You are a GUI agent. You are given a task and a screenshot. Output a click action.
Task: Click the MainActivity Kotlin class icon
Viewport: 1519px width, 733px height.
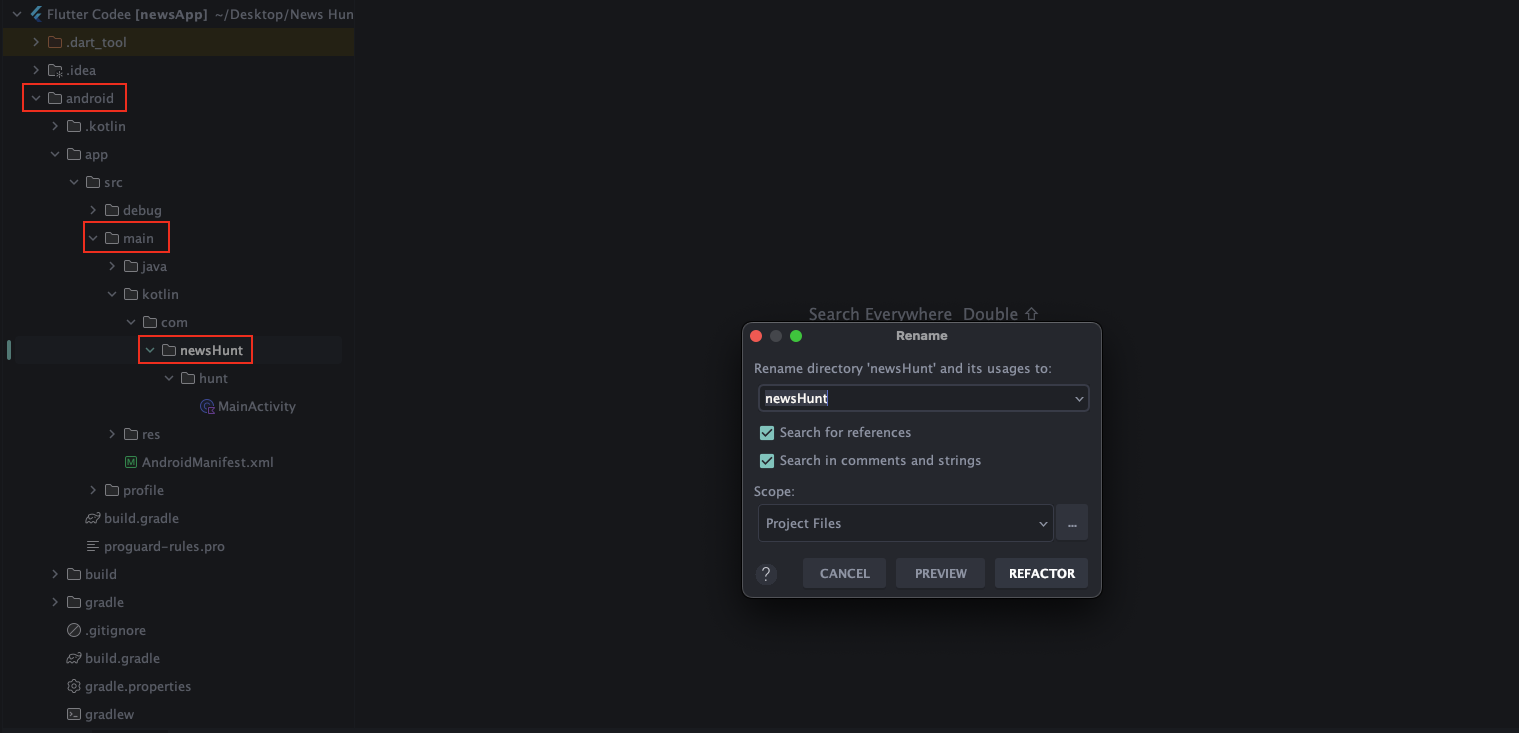(x=207, y=407)
